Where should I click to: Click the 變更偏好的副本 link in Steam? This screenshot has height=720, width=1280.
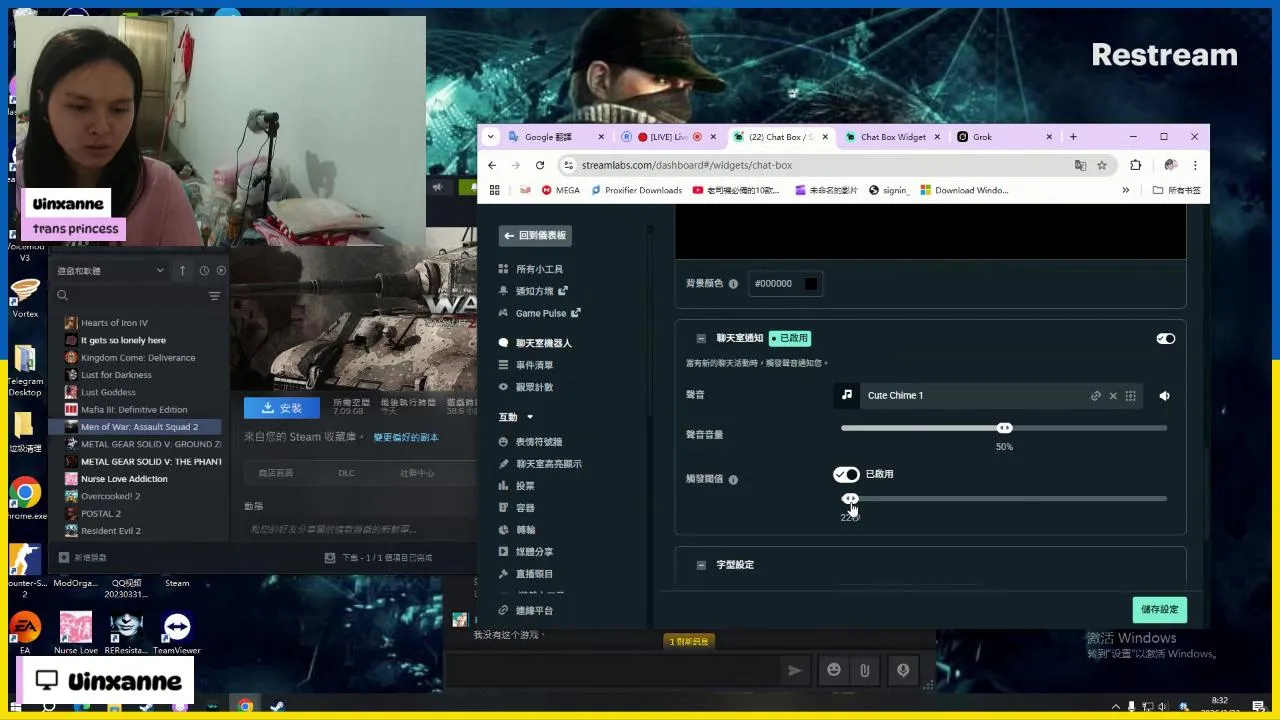click(x=406, y=438)
